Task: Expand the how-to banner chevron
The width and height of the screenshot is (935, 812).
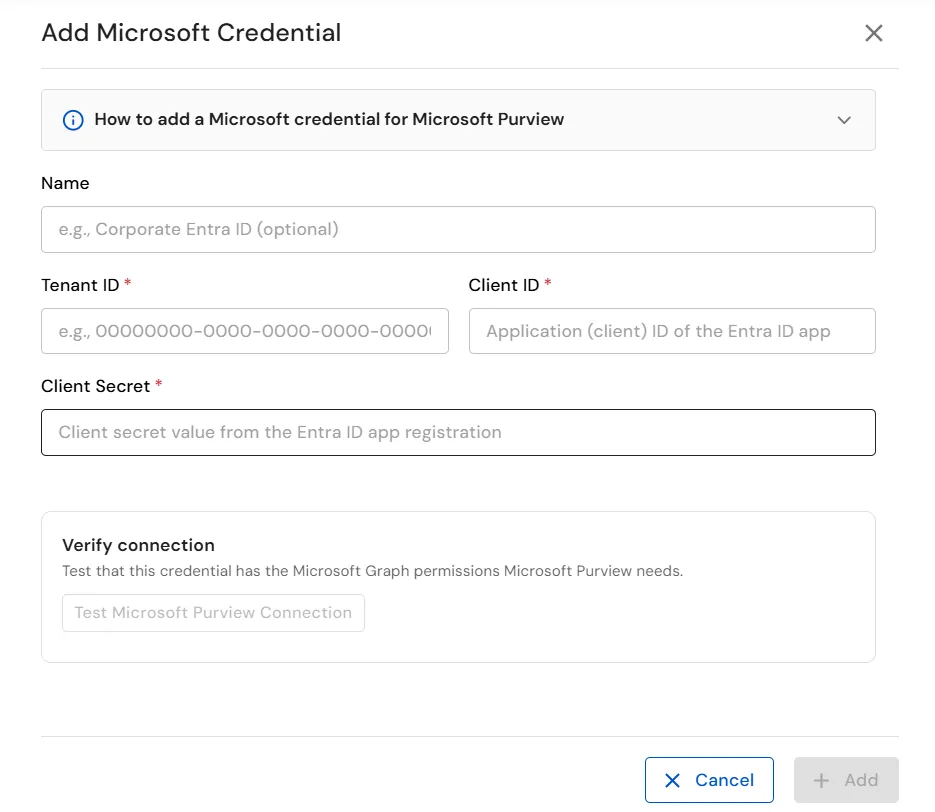Action: pos(843,120)
